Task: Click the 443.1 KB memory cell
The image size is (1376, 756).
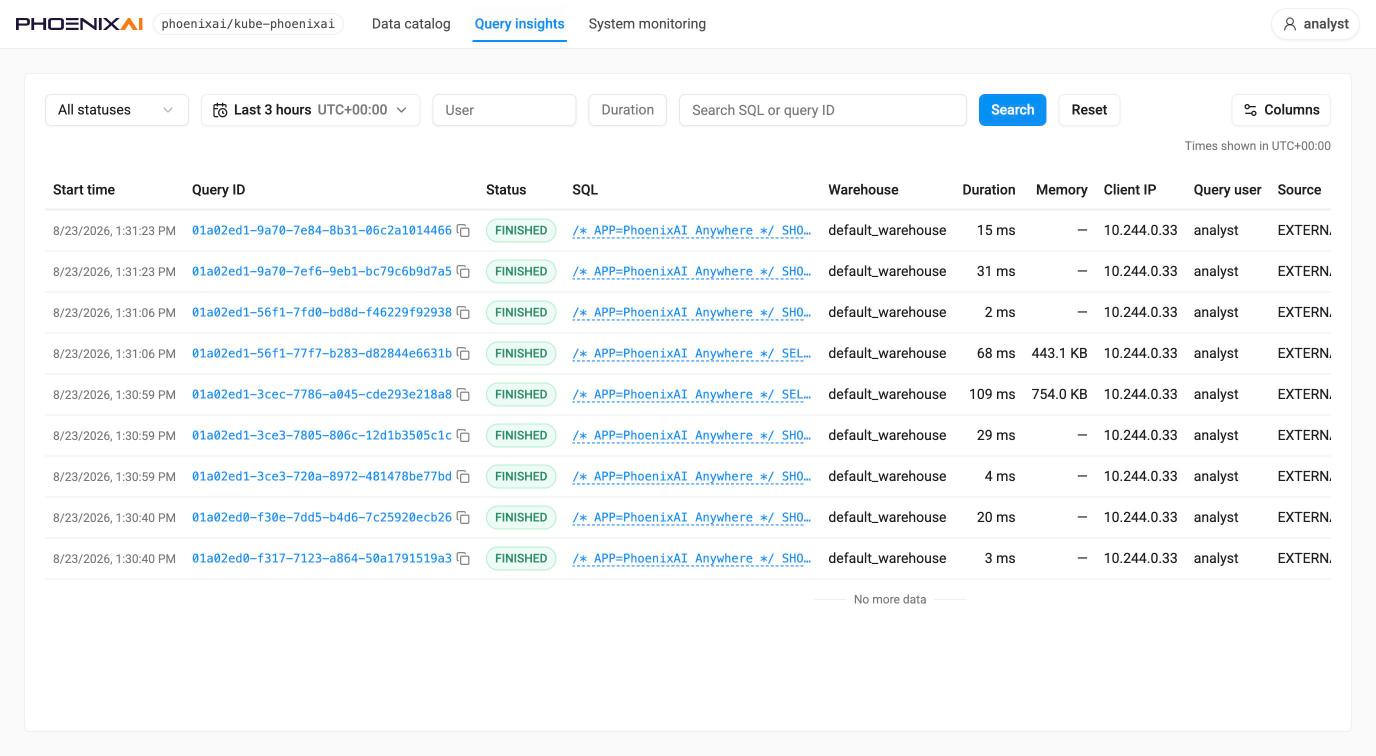Action: point(1059,354)
